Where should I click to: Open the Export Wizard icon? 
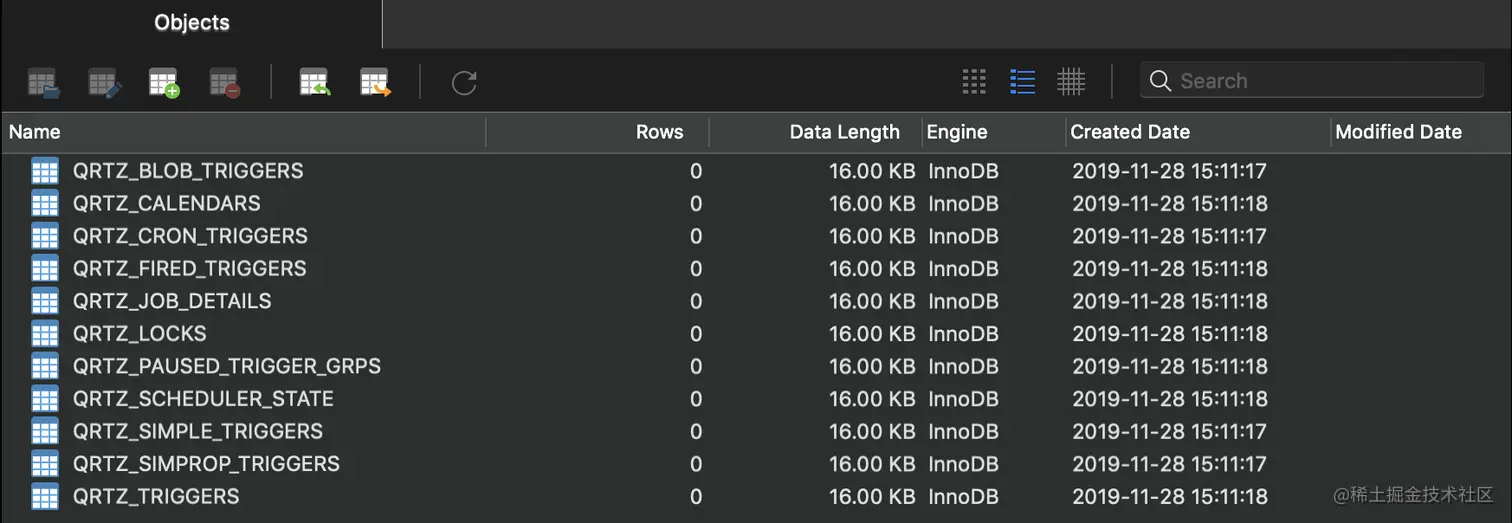[375, 82]
